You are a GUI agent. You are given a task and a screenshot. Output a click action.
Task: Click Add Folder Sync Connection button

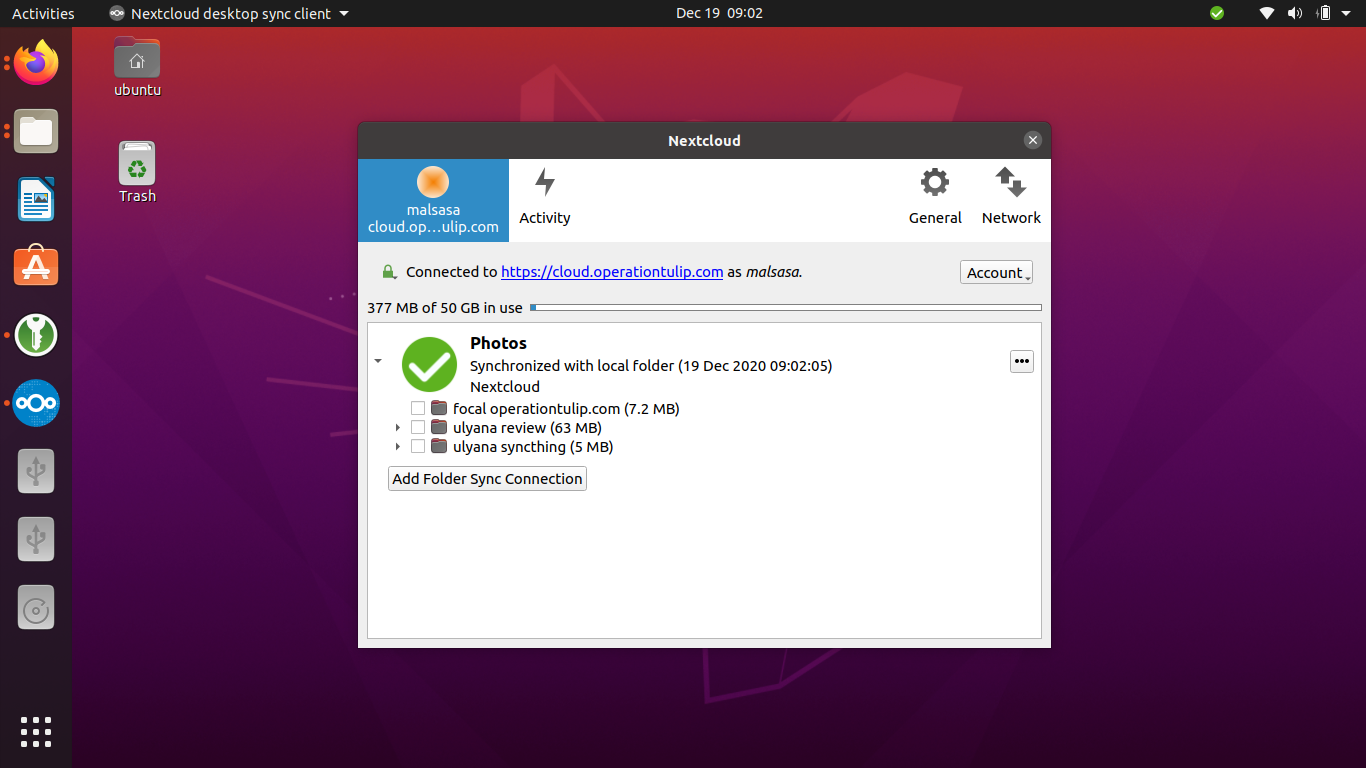click(487, 479)
